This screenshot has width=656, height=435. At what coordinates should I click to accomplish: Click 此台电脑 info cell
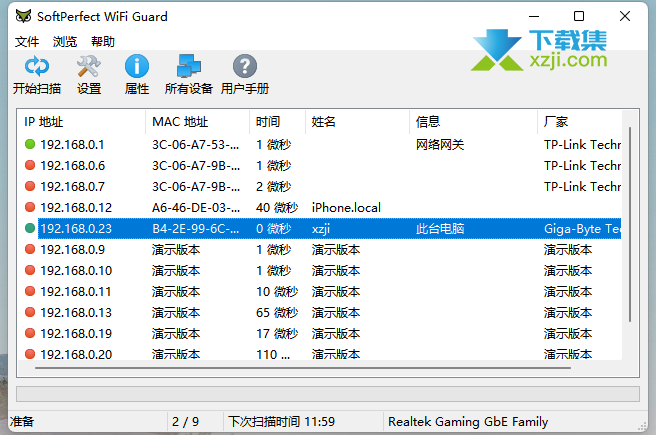[x=440, y=228]
